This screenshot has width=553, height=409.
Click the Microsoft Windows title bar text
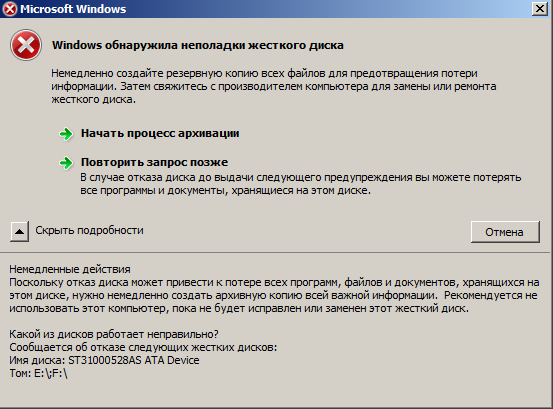[73, 9]
